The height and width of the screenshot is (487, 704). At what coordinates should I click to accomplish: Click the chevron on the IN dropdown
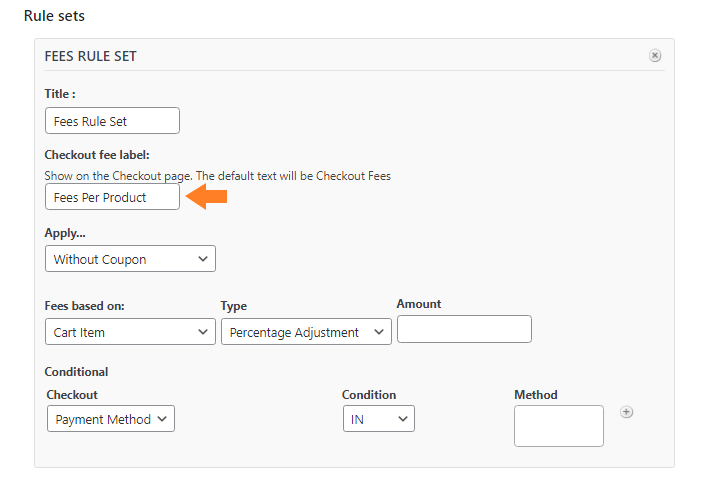click(403, 419)
